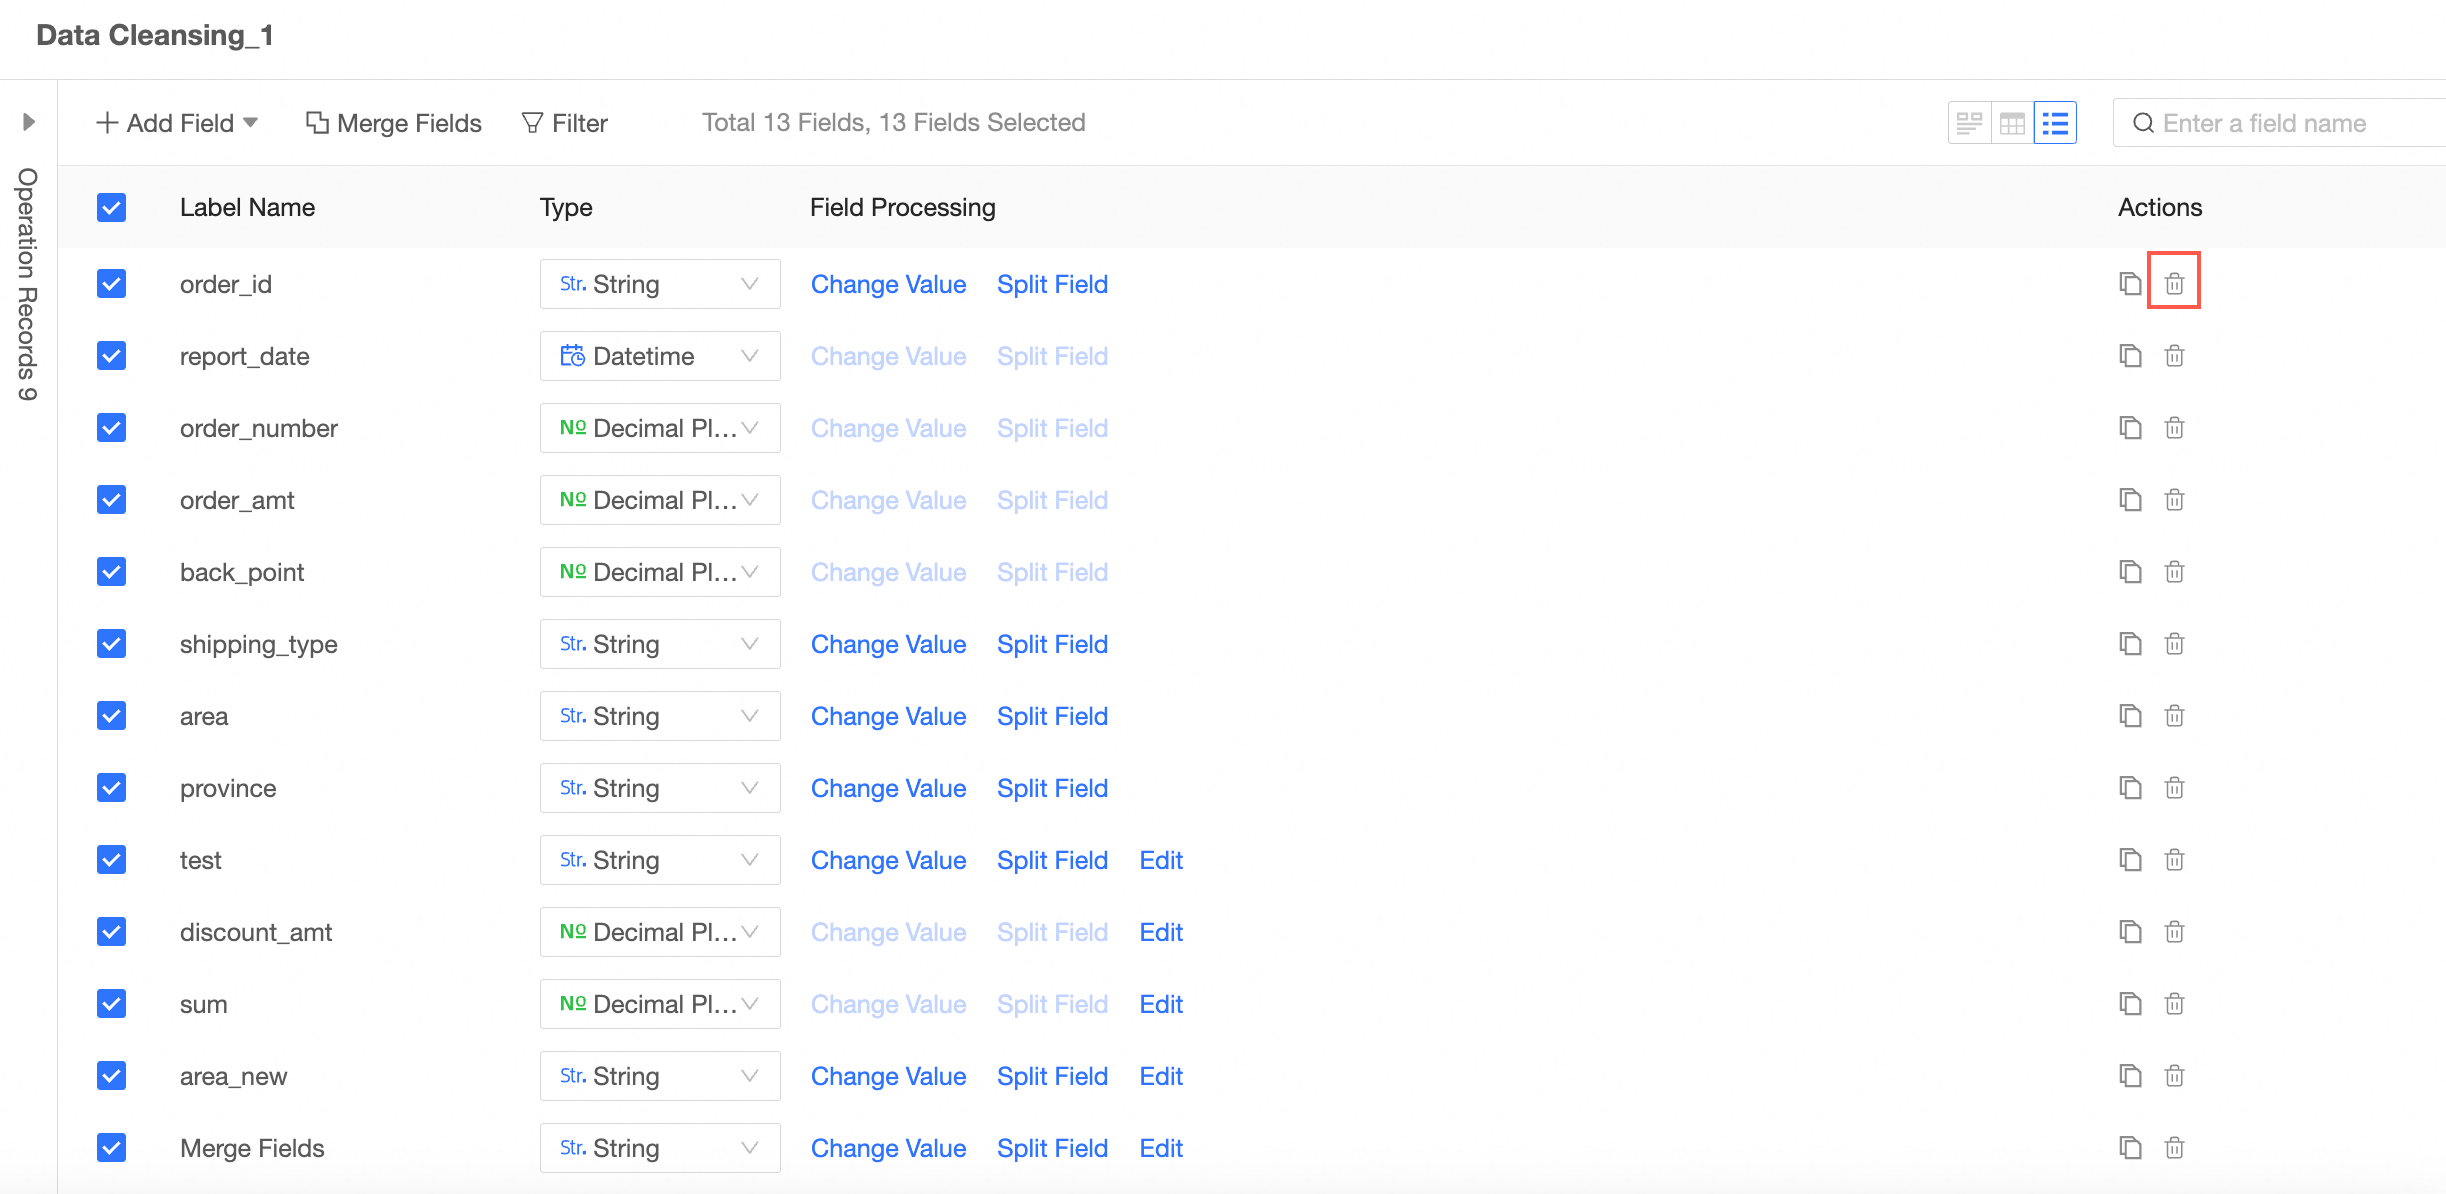
Task: Click trash icon for shipping_type row
Action: 2174,644
